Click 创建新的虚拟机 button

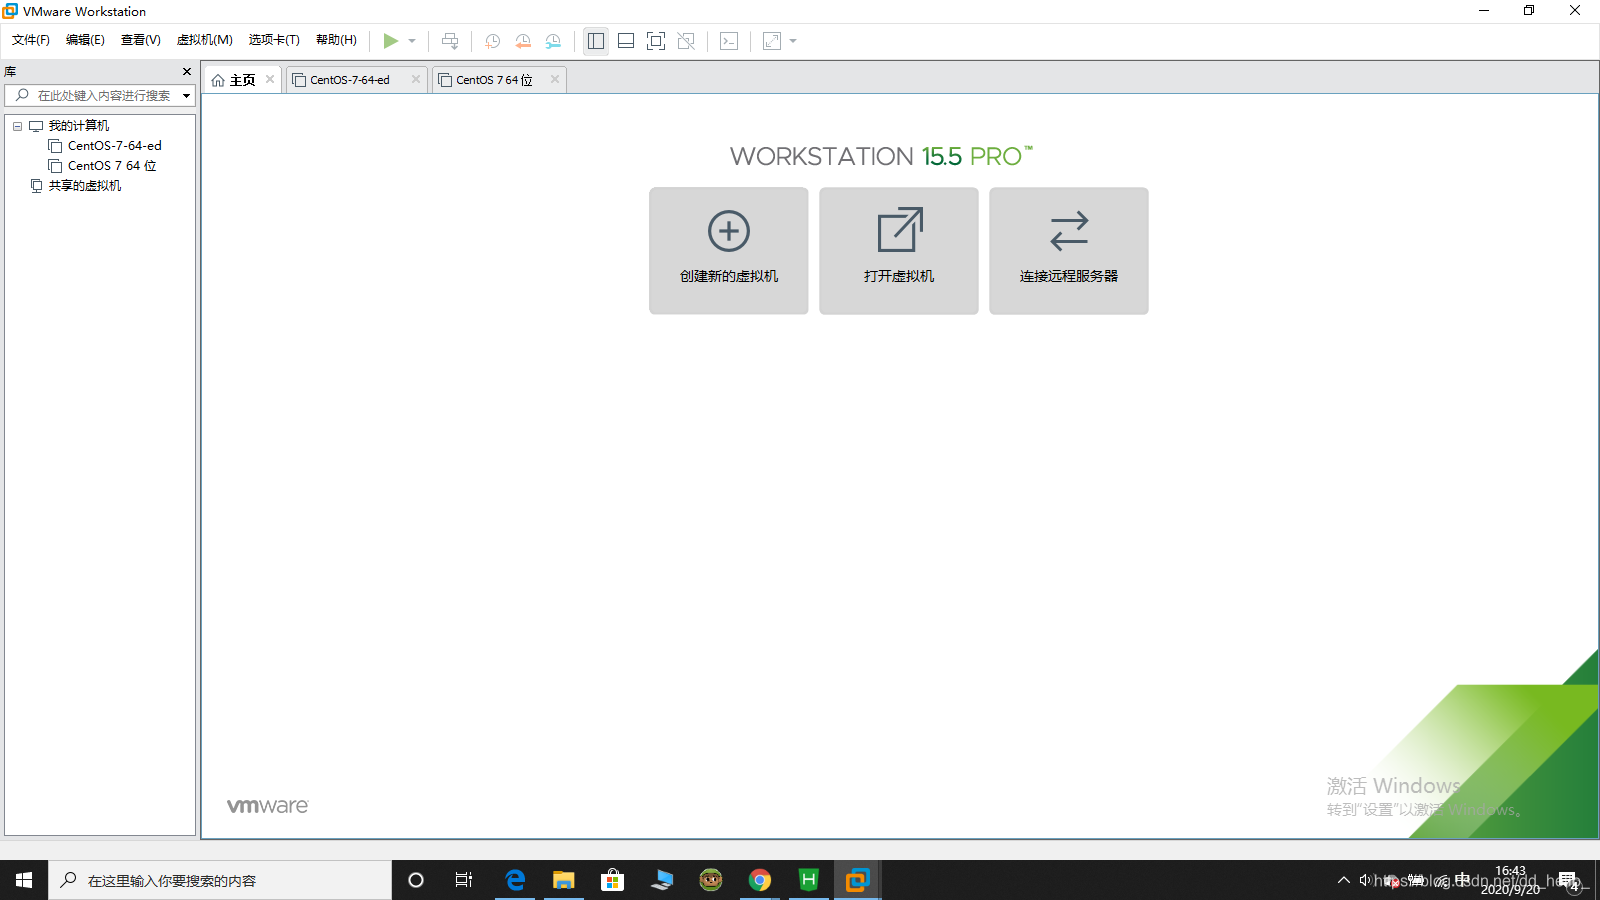pos(729,251)
